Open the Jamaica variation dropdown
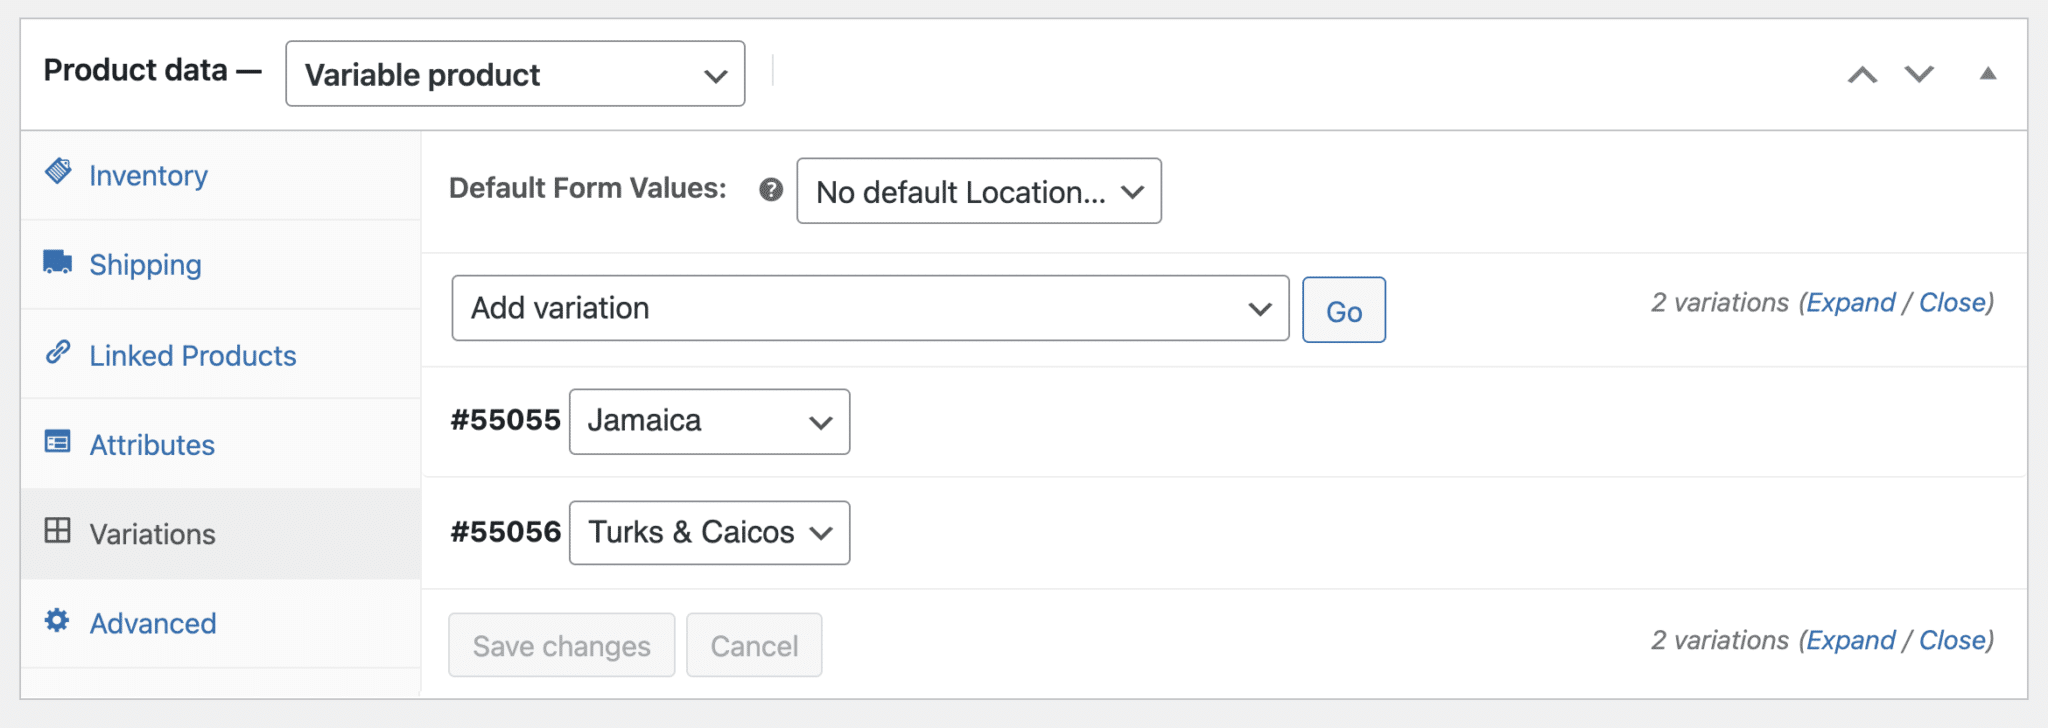Screen dimensions: 2048x728 coord(709,422)
